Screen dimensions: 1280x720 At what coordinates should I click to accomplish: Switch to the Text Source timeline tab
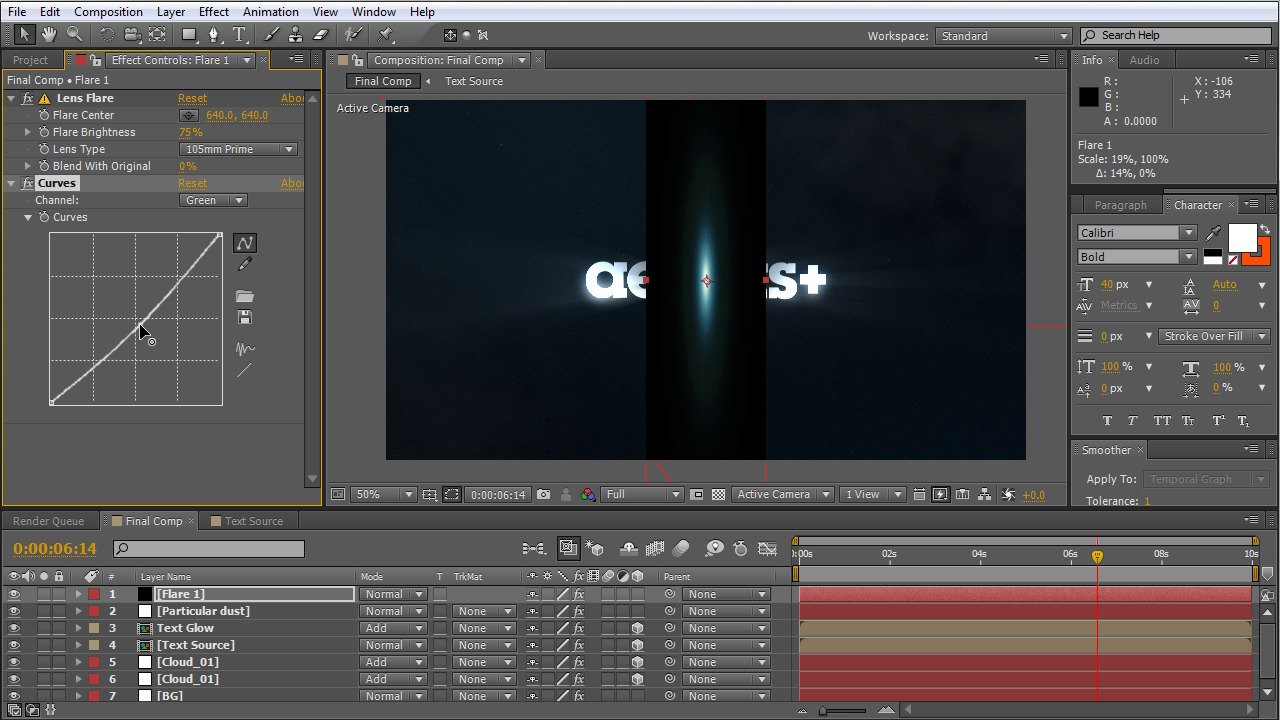[253, 521]
